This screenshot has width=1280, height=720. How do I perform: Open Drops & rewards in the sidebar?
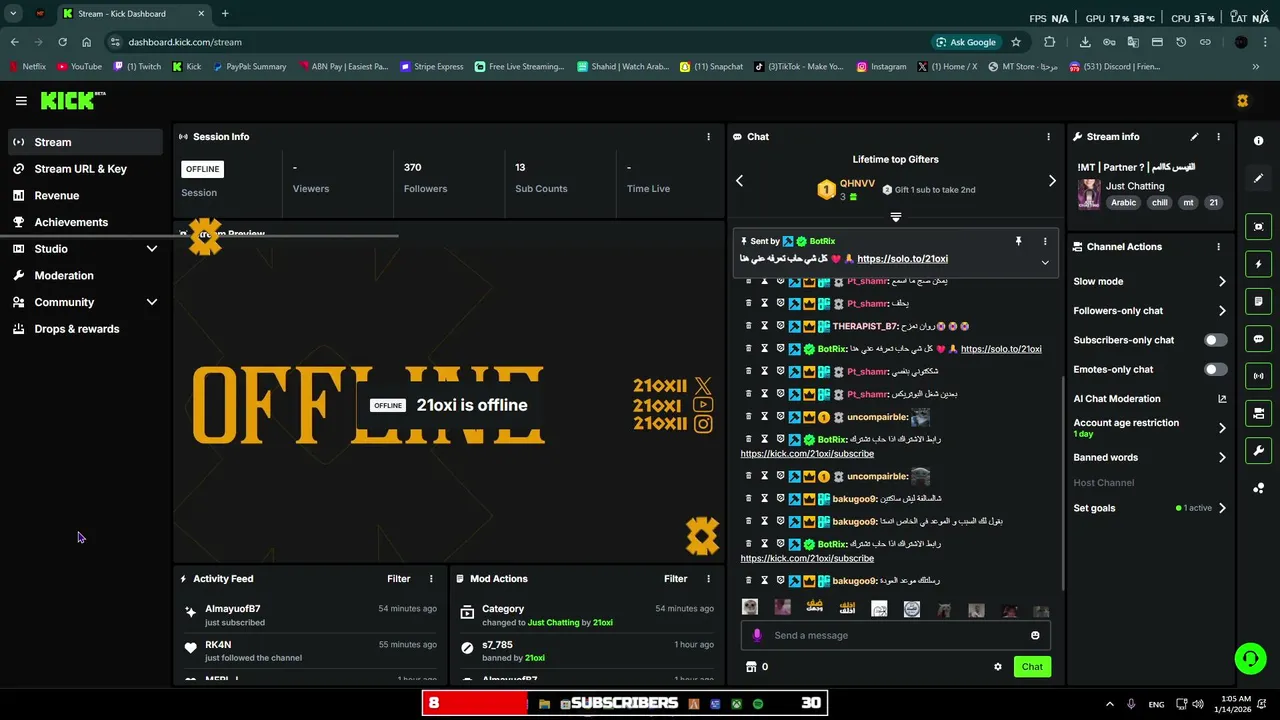click(x=85, y=329)
